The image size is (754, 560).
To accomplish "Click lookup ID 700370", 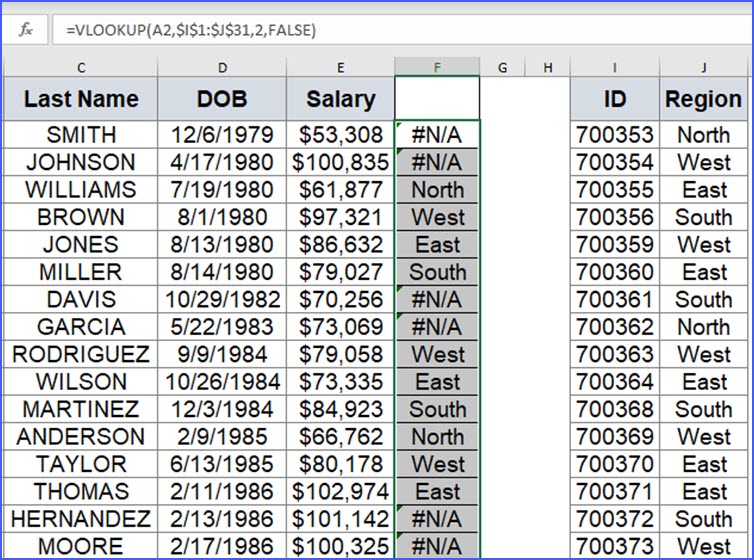I will [x=615, y=464].
